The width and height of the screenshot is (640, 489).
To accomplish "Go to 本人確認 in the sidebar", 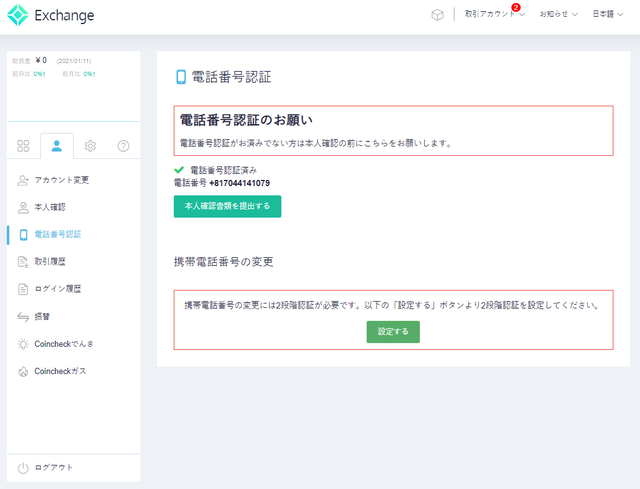I will pyautogui.click(x=74, y=207).
